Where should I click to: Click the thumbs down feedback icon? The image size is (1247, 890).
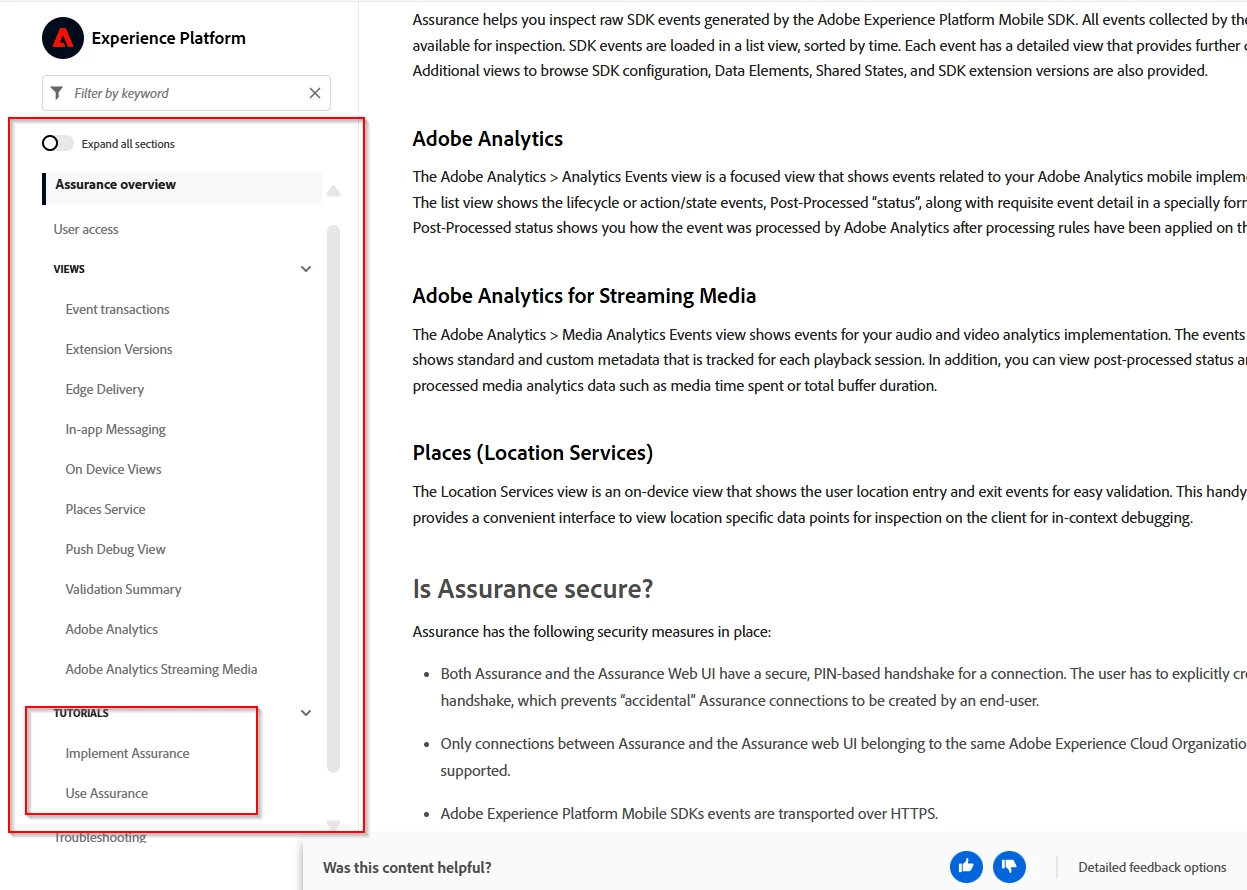pyautogui.click(x=1009, y=867)
